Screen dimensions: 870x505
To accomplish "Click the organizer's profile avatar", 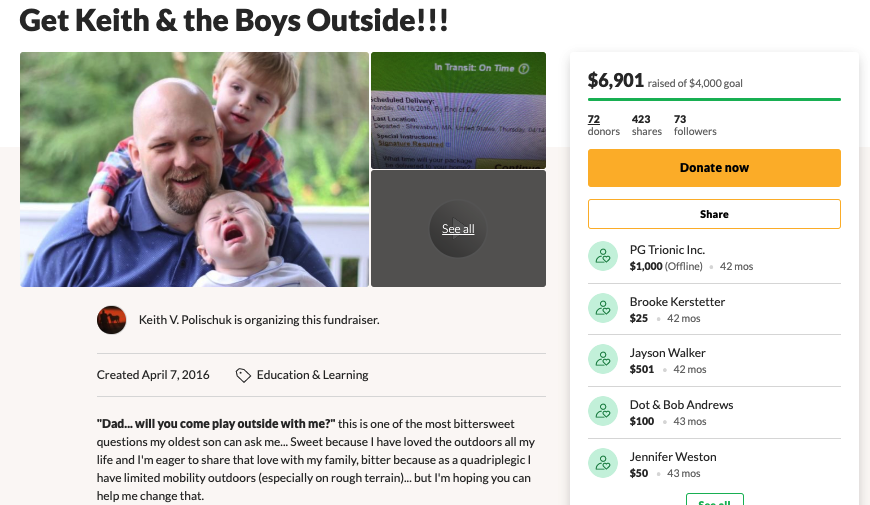I will point(111,320).
